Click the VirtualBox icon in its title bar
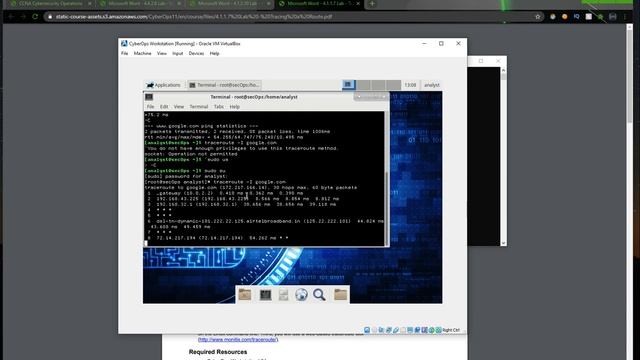This screenshot has height=360, width=640. [x=124, y=43]
